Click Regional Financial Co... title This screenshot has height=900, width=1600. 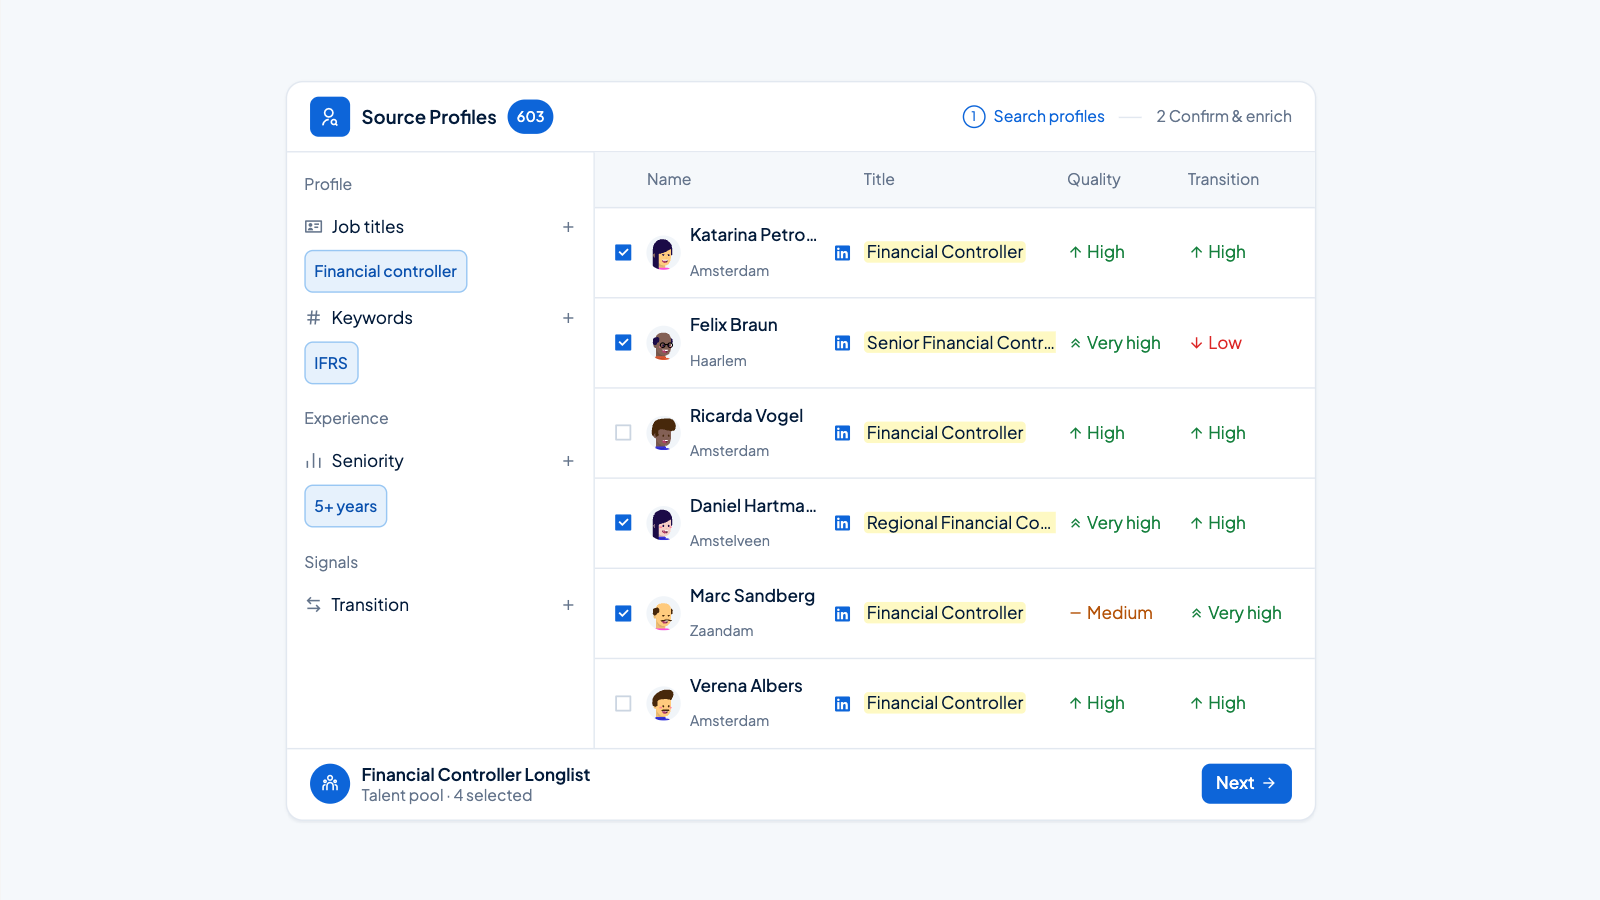click(959, 523)
